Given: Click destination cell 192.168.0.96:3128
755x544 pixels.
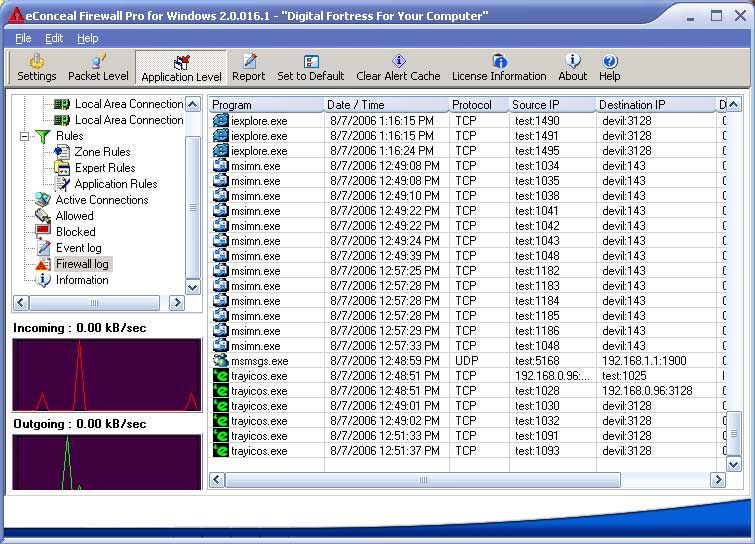Looking at the screenshot, I should [647, 390].
